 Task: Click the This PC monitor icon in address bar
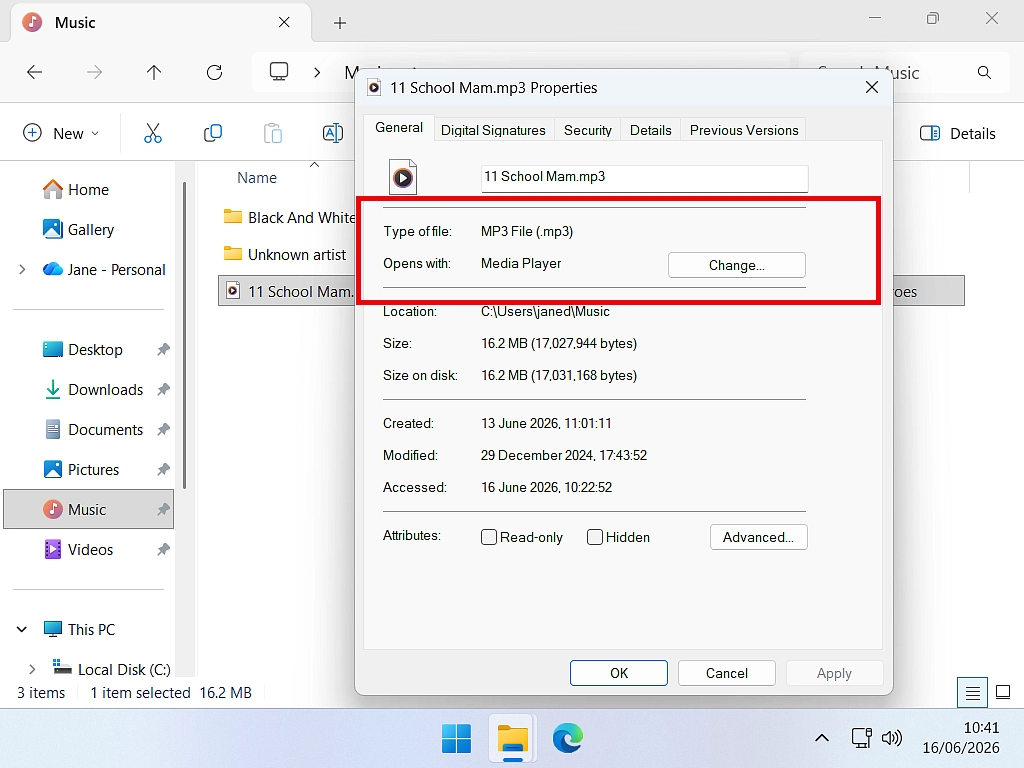(279, 72)
